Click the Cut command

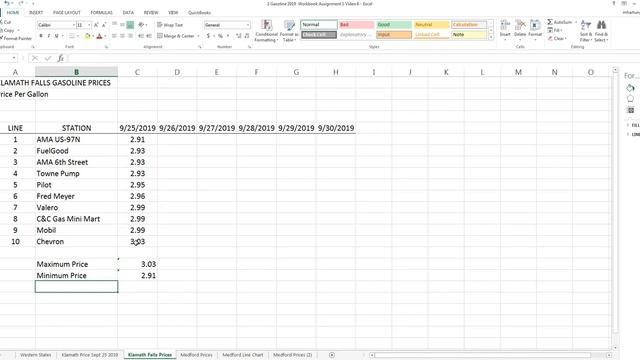pos(6,22)
